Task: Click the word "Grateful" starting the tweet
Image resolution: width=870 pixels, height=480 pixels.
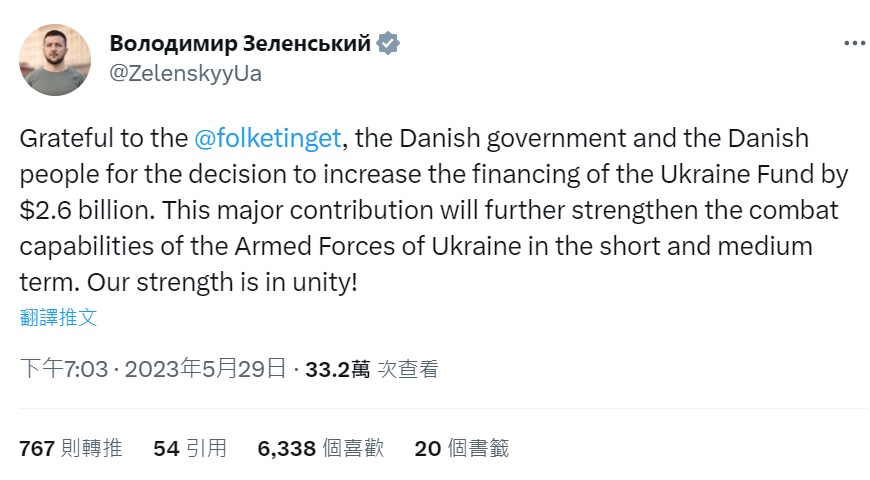Action: tap(64, 138)
